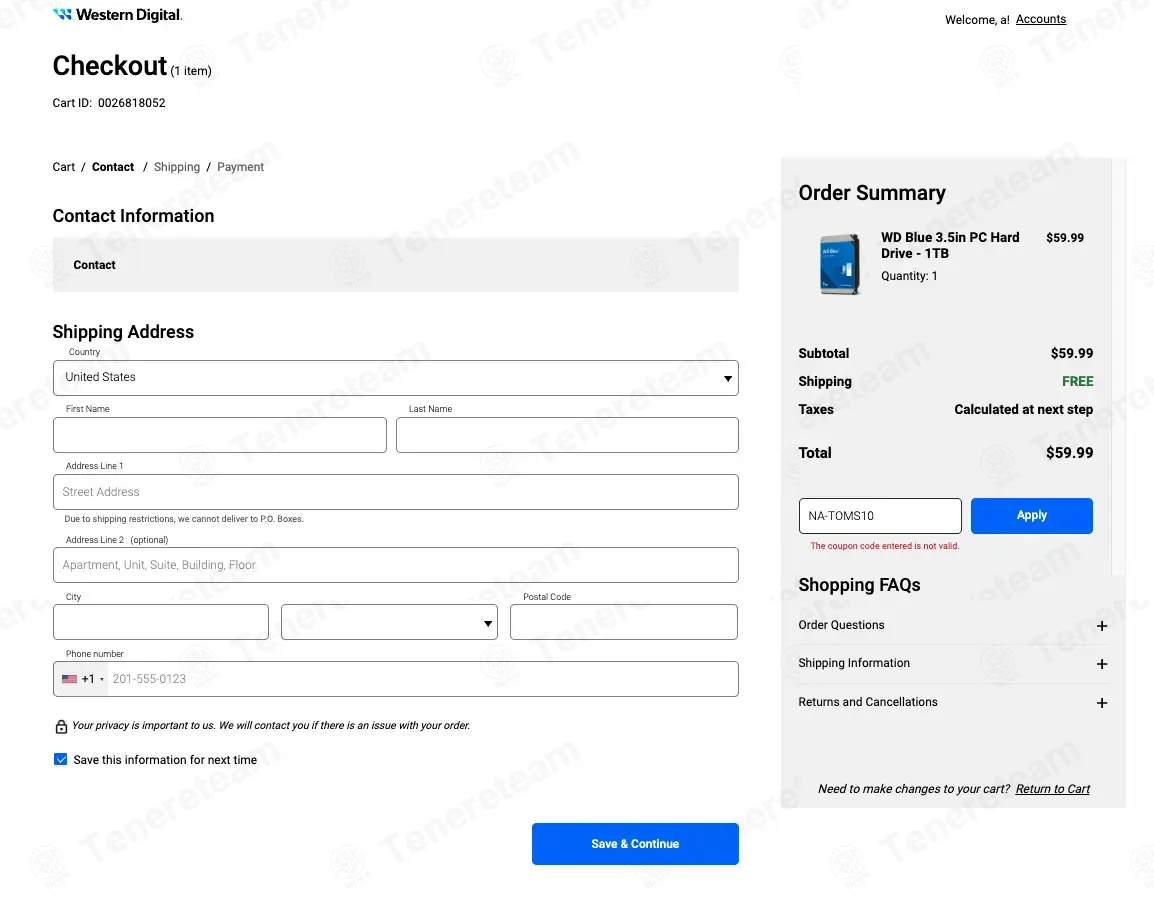Viewport: 1154px width, 924px height.
Task: Expand Shipping Information FAQ plus icon
Action: [1102, 664]
